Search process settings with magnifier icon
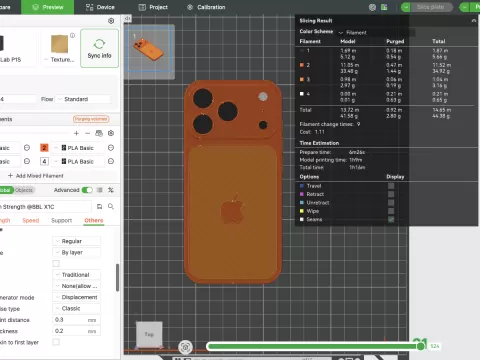Screen dimensions: 480x360 click(111, 207)
